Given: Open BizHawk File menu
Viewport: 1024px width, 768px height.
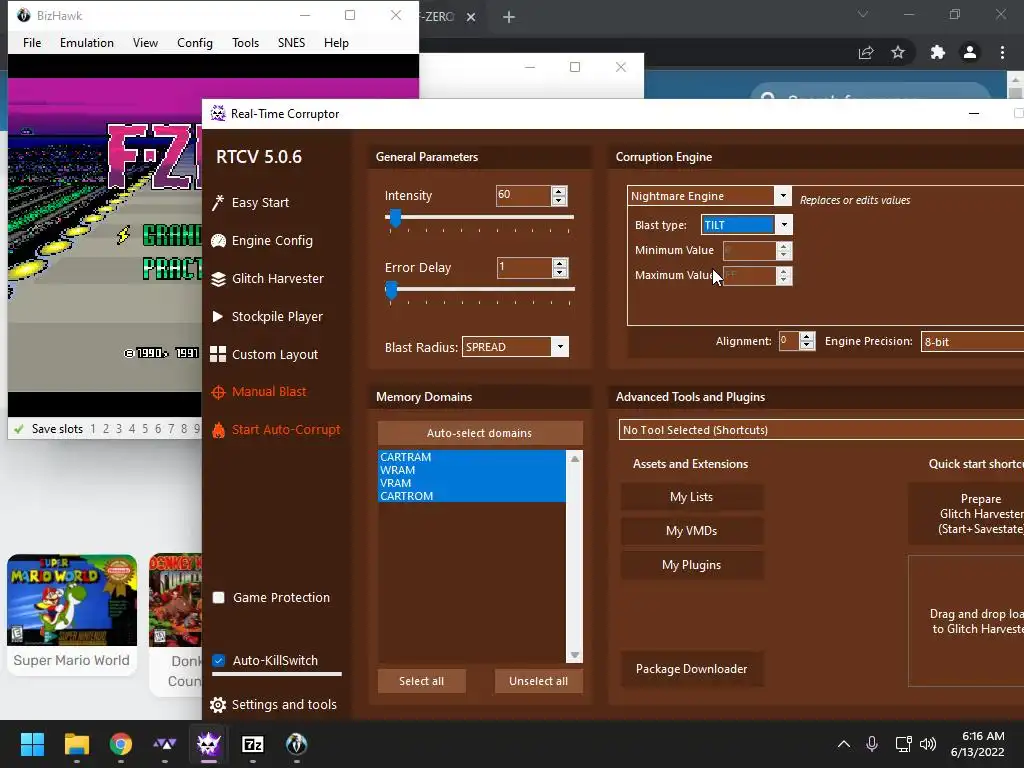Looking at the screenshot, I should pos(32,42).
